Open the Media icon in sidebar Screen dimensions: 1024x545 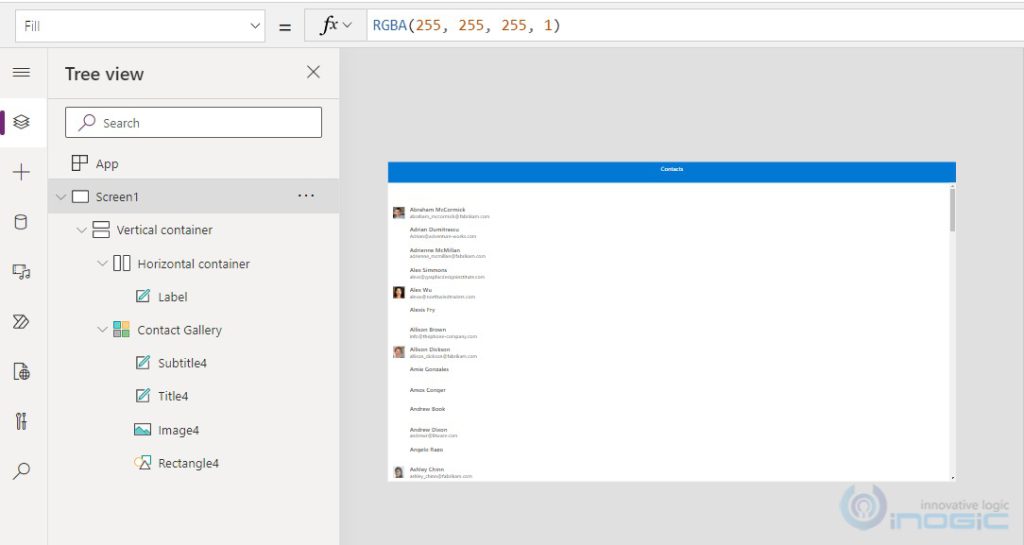point(21,271)
